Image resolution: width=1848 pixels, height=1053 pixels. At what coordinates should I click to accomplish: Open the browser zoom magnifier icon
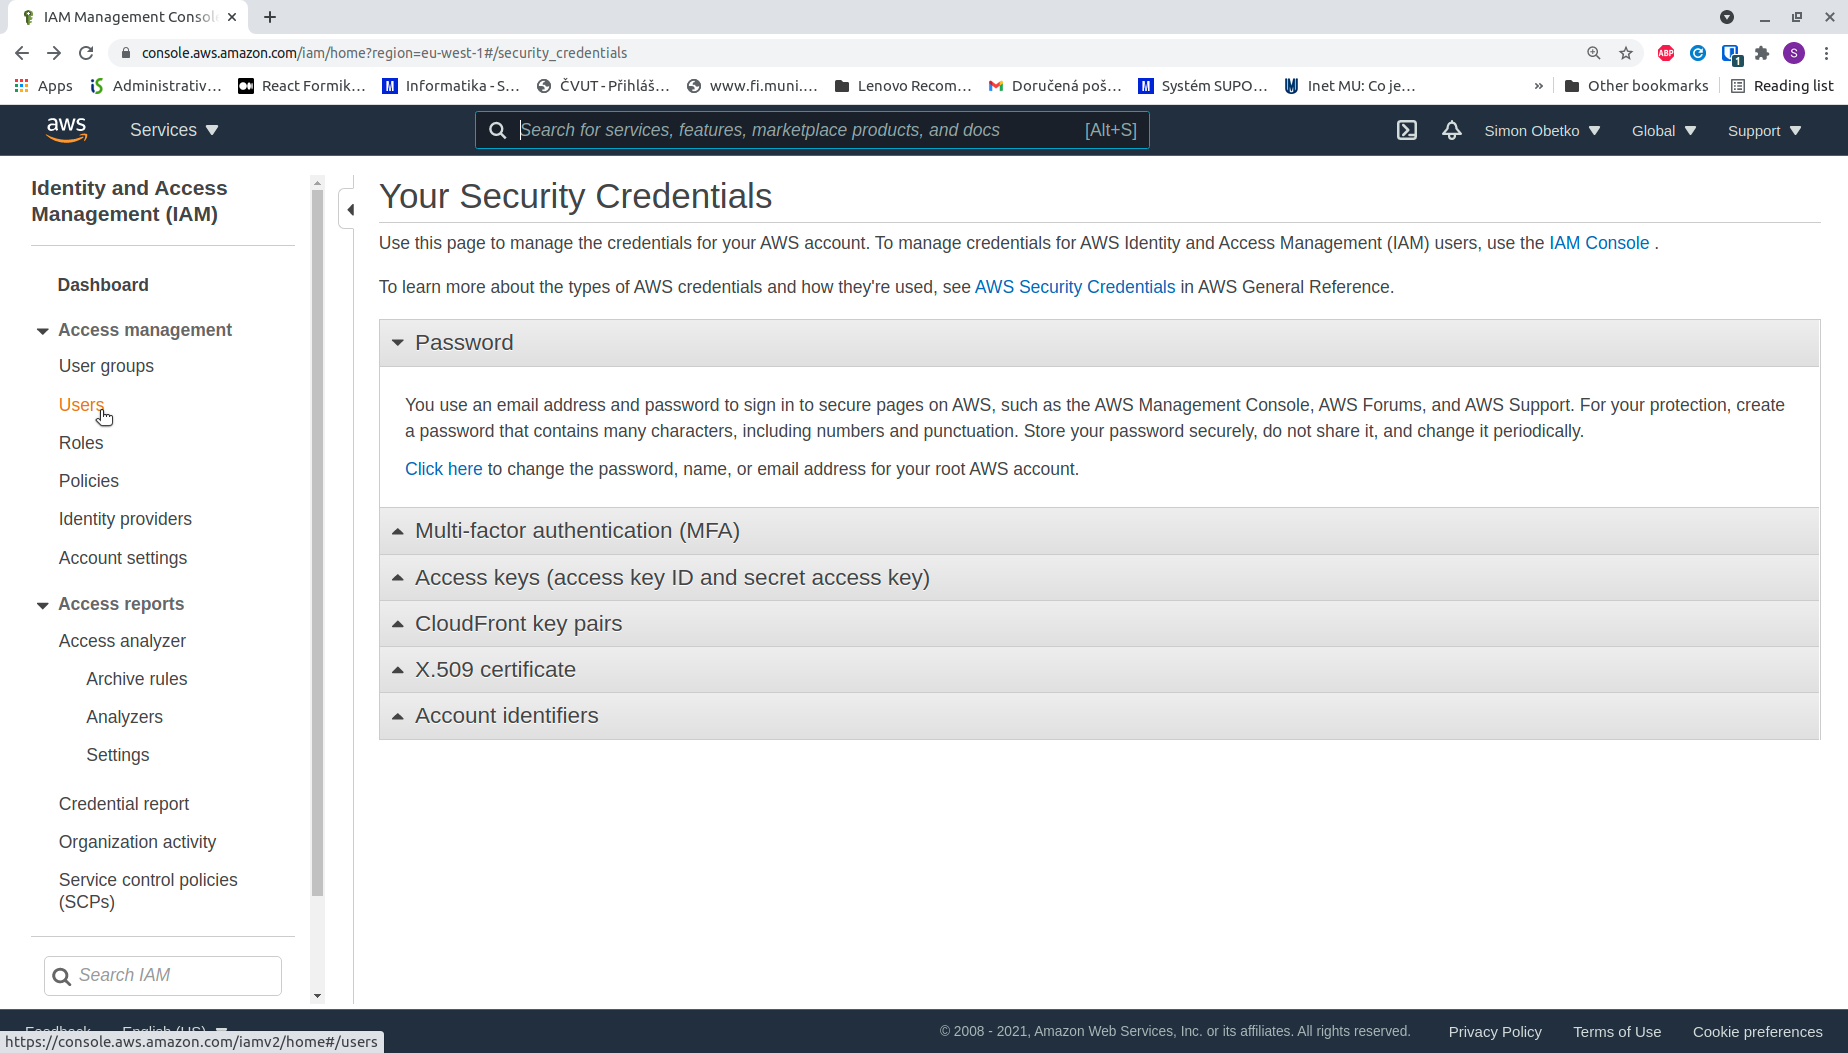click(x=1594, y=53)
